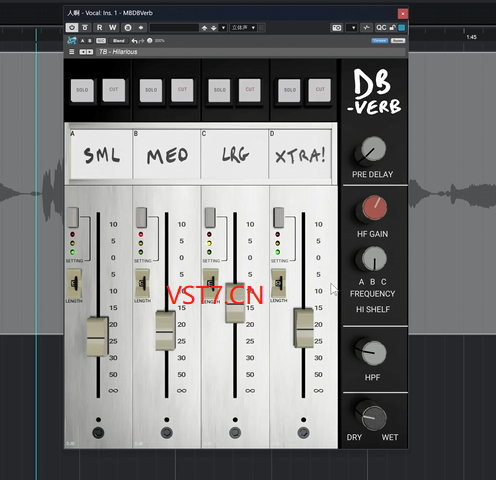Flip channel B LENGTH switch
The image size is (496, 480).
click(x=142, y=284)
